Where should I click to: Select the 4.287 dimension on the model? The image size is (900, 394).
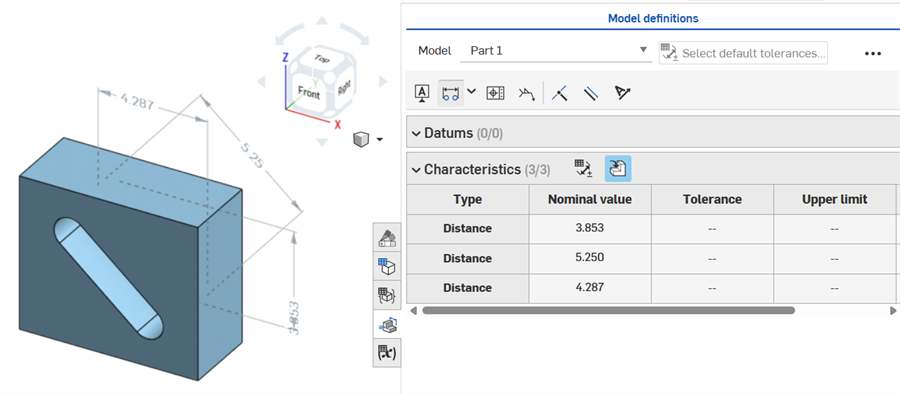click(137, 103)
